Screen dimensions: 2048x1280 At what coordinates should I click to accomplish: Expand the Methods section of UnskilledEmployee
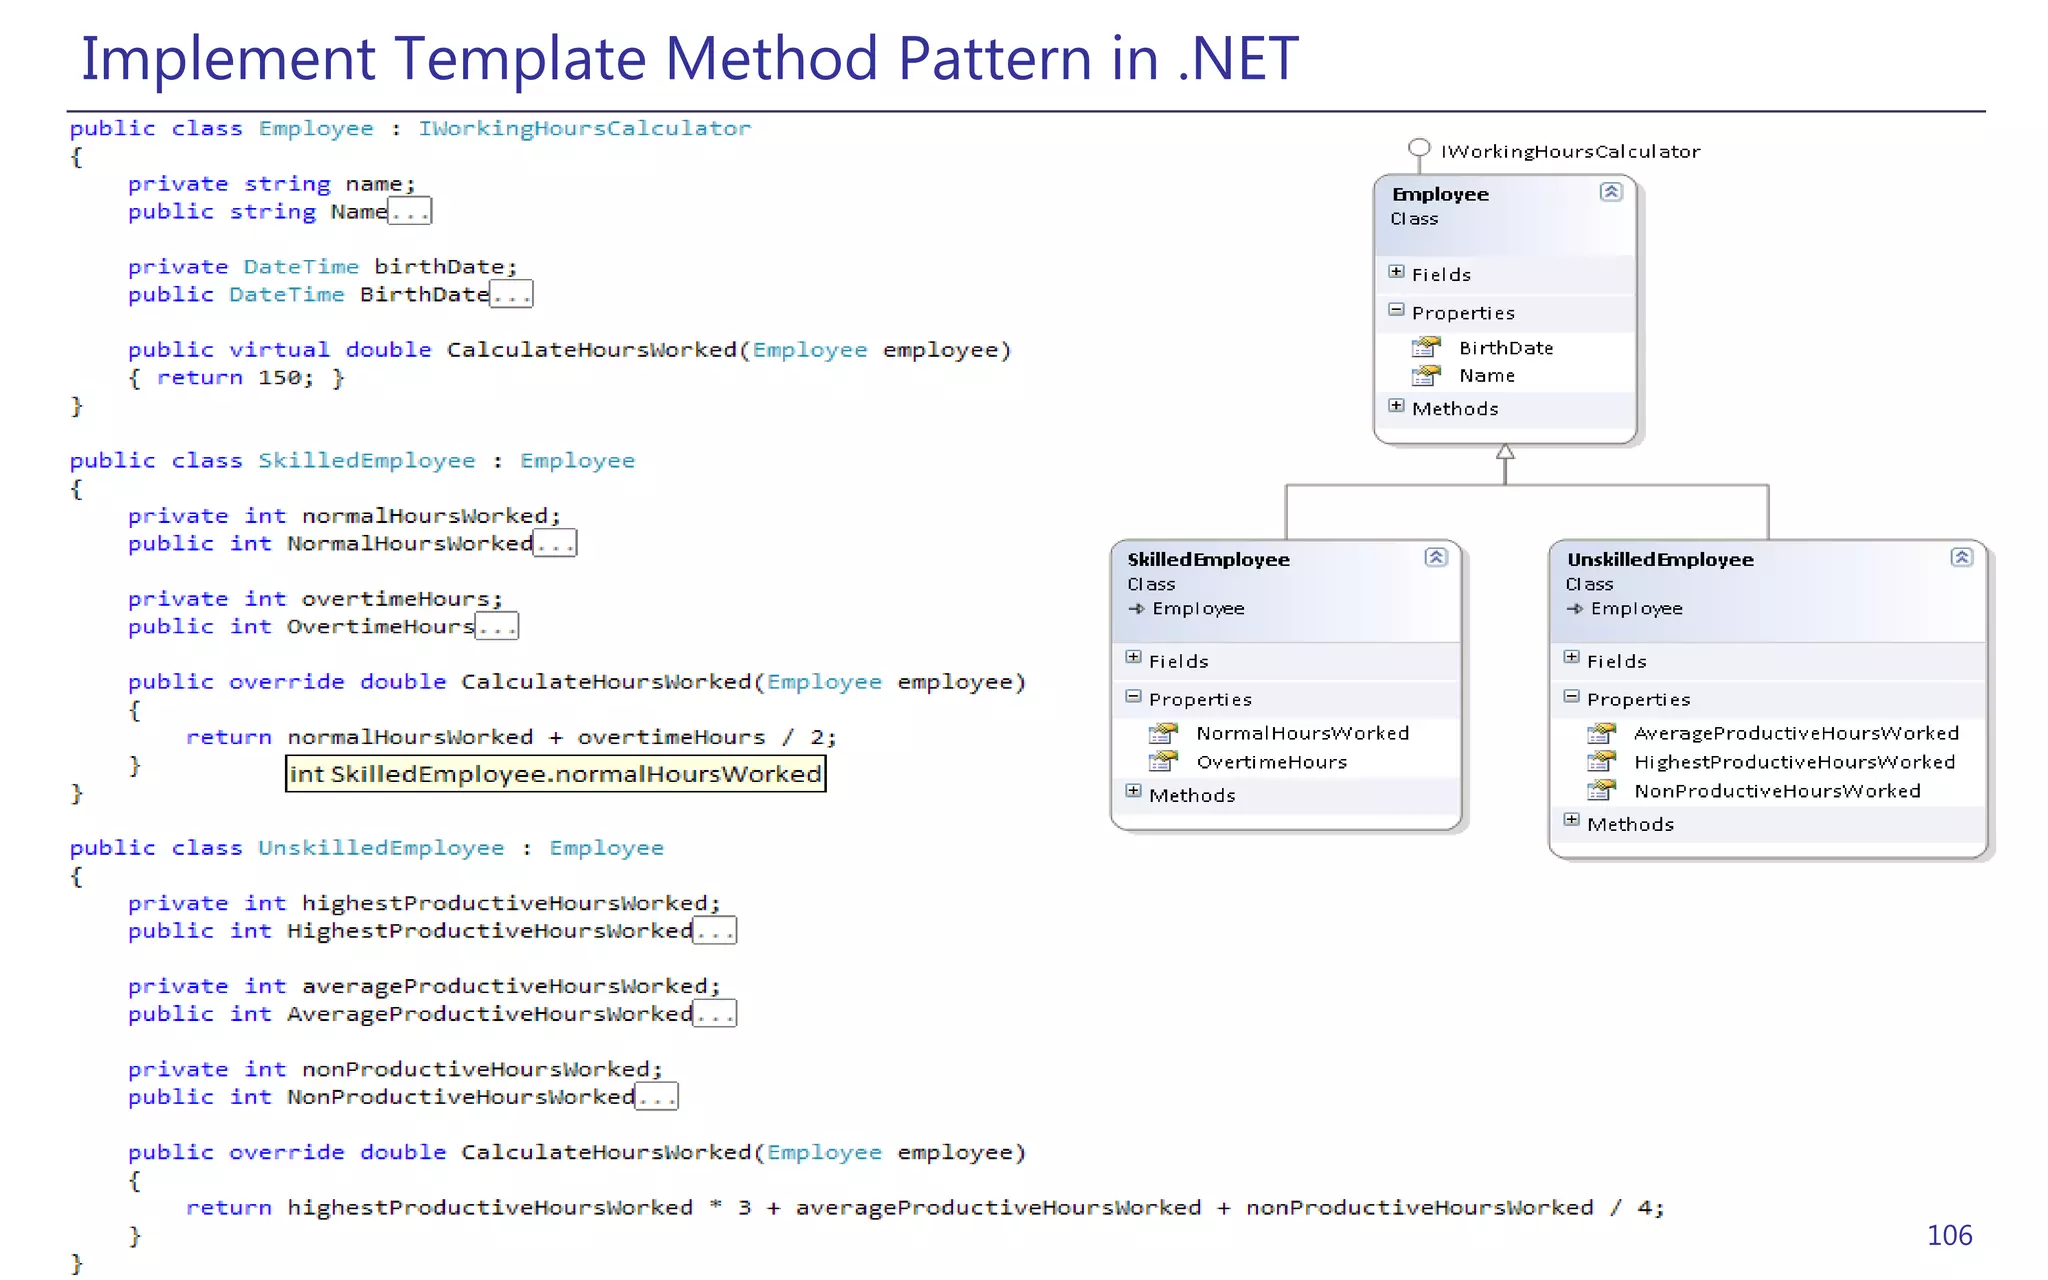pyautogui.click(x=1571, y=821)
